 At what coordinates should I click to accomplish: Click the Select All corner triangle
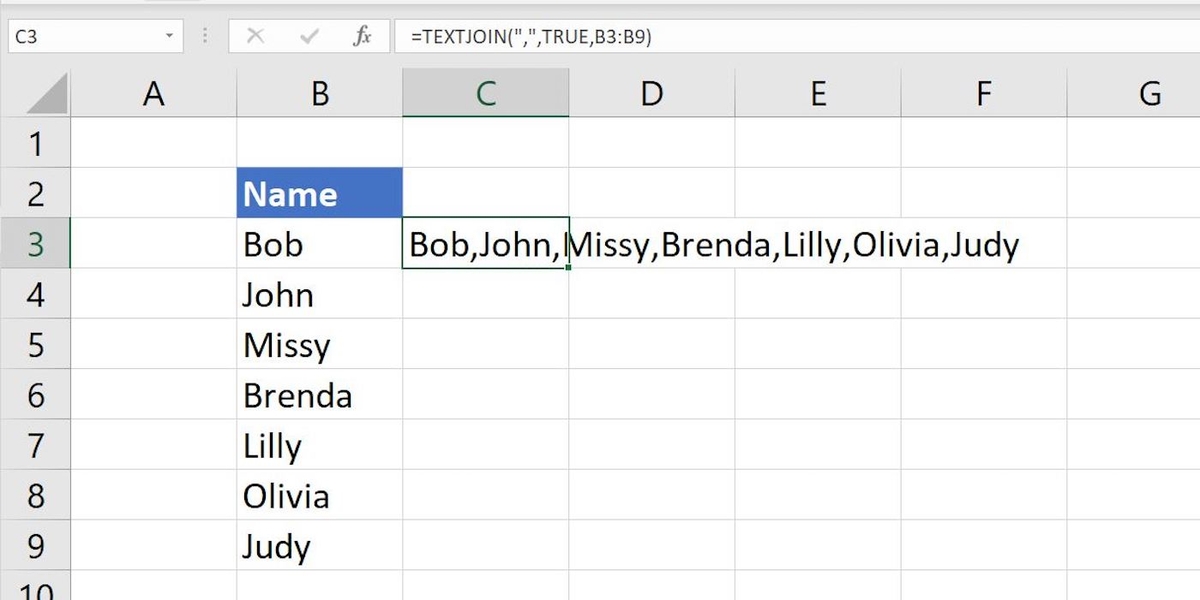click(x=47, y=94)
